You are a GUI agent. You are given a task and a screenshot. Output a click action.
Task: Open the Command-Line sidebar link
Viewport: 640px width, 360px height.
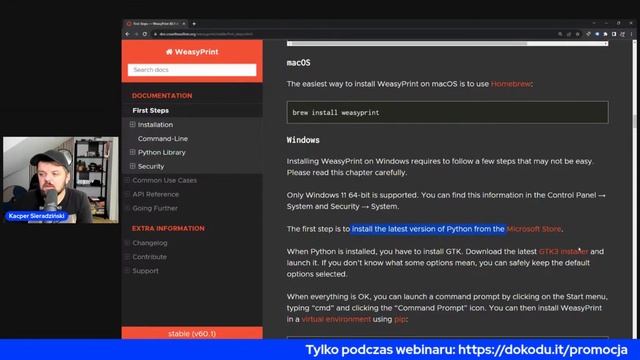click(x=163, y=139)
